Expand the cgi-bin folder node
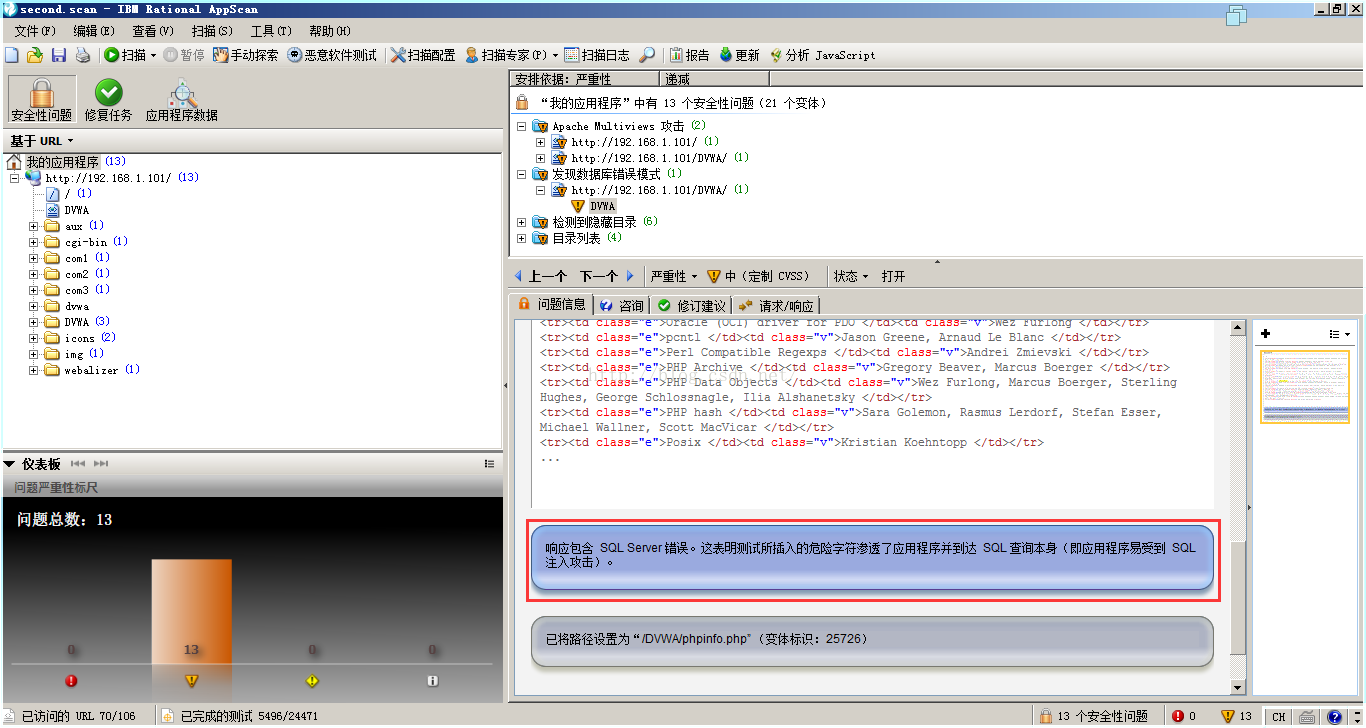 pos(34,242)
